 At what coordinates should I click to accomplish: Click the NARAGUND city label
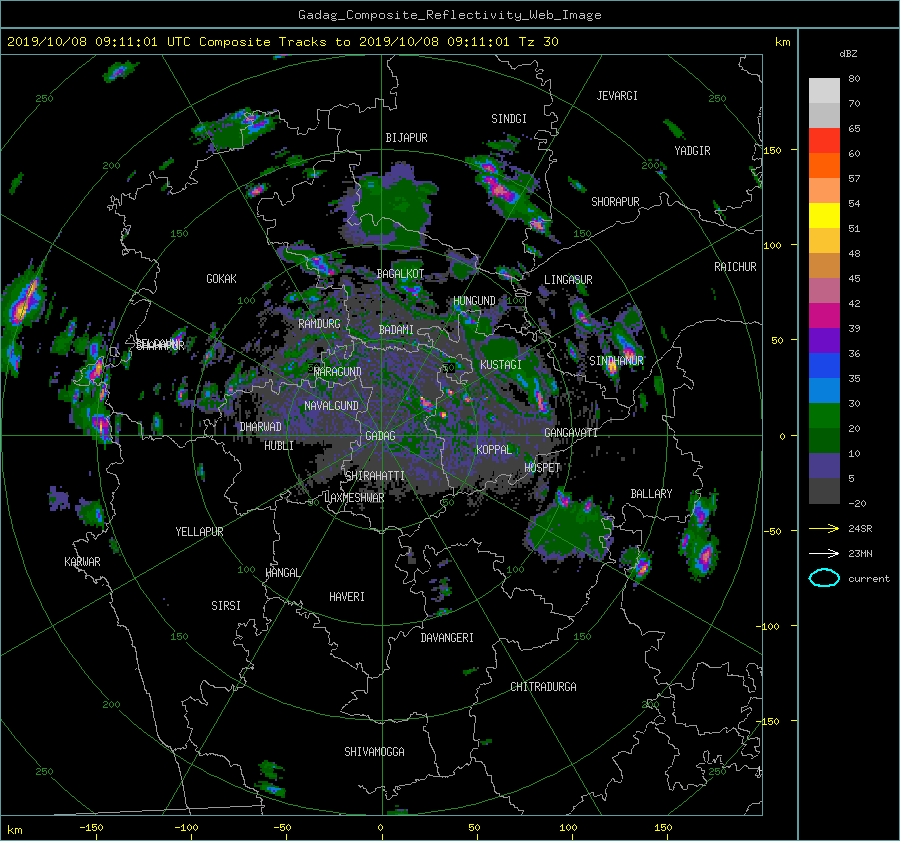click(338, 372)
